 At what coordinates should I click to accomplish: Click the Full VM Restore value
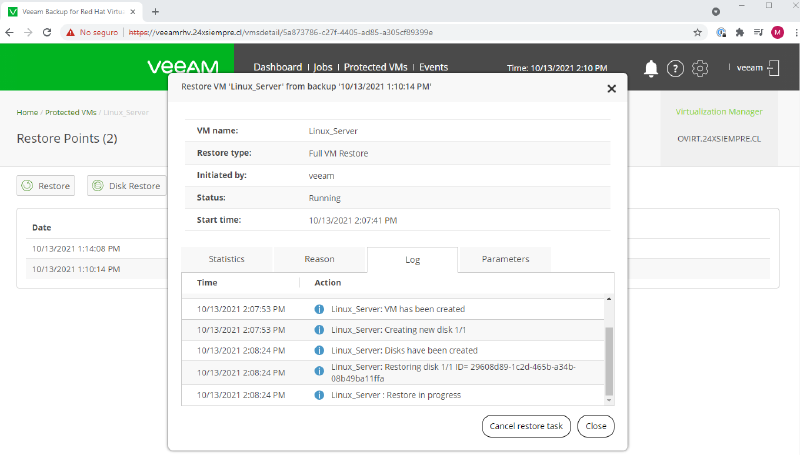click(x=338, y=153)
